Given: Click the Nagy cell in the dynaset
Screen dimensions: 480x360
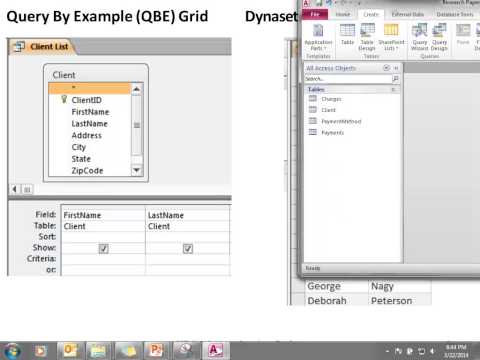Looking at the screenshot, I should 400,286.
